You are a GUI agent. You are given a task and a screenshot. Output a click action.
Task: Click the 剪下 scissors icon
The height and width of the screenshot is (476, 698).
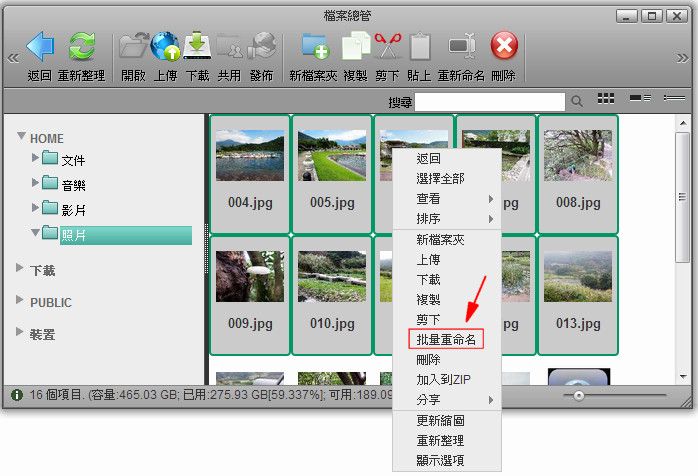pos(387,46)
